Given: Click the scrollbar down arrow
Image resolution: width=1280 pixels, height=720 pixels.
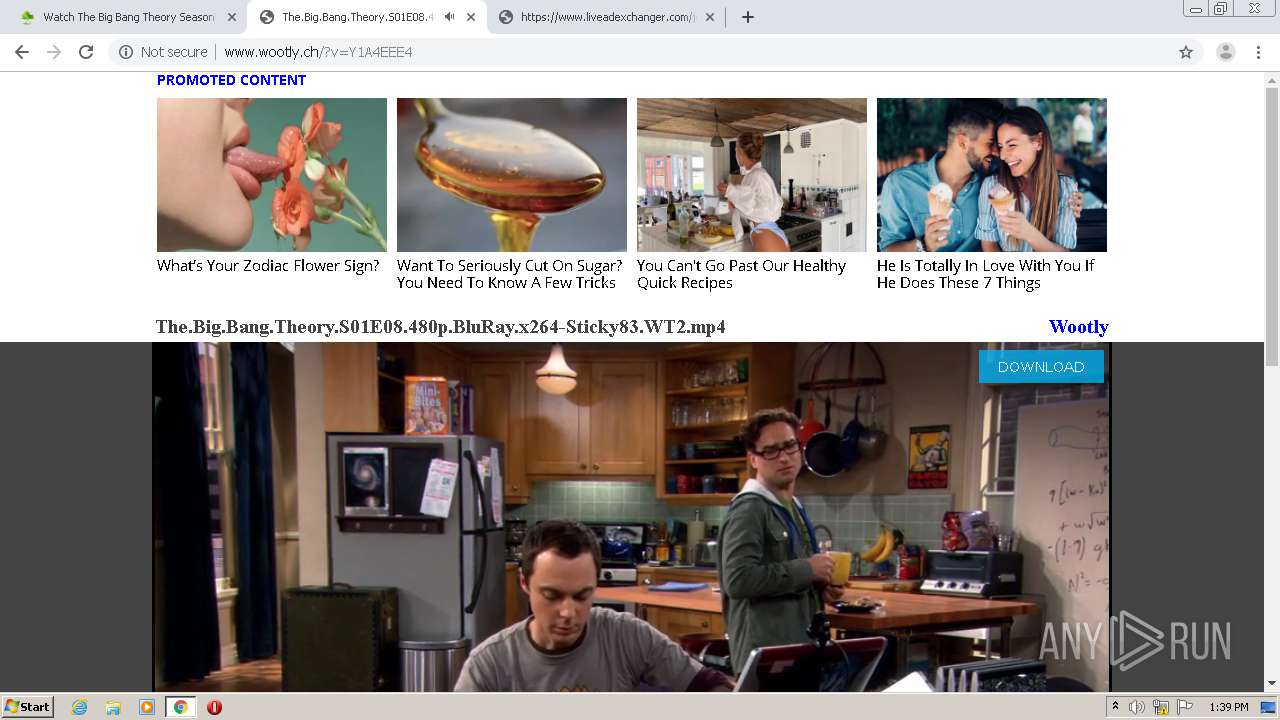Looking at the screenshot, I should (1272, 684).
